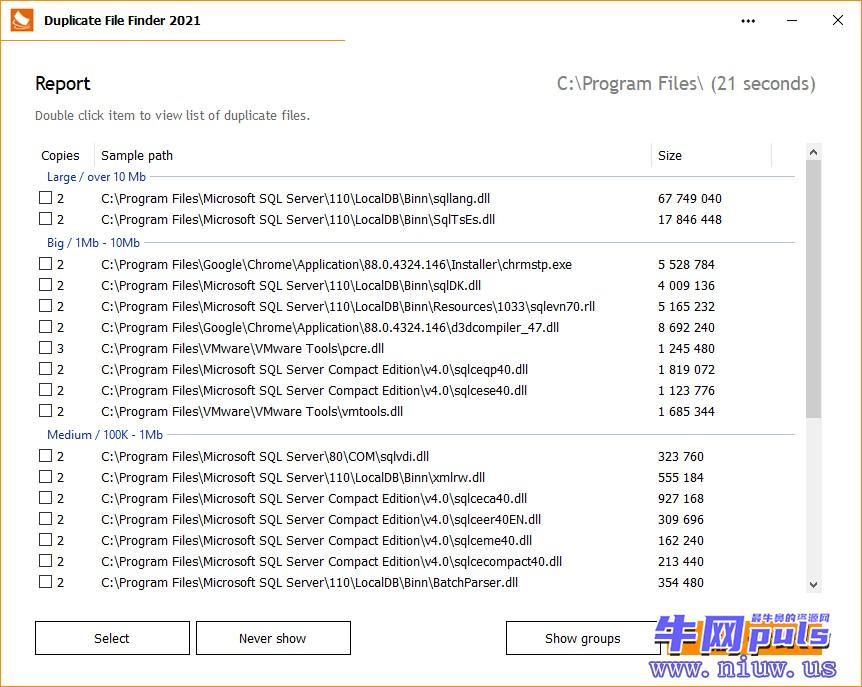The width and height of the screenshot is (862, 687).
Task: Select the d3dcompiler_47.dll path row
Action: [x=330, y=328]
